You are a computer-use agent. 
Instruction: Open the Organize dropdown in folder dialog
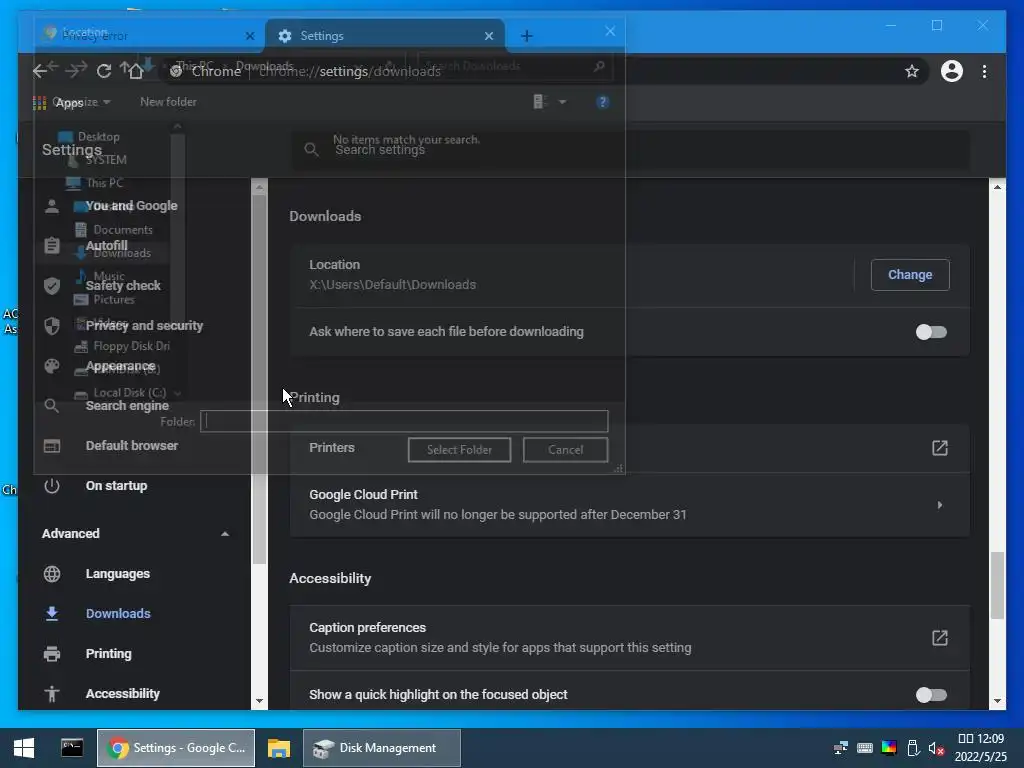point(82,102)
